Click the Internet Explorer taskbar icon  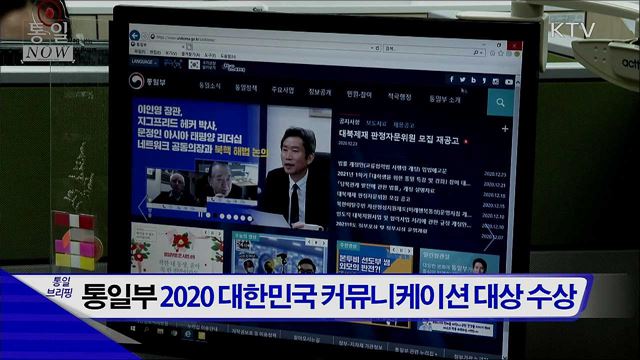pyautogui.click(x=188, y=333)
